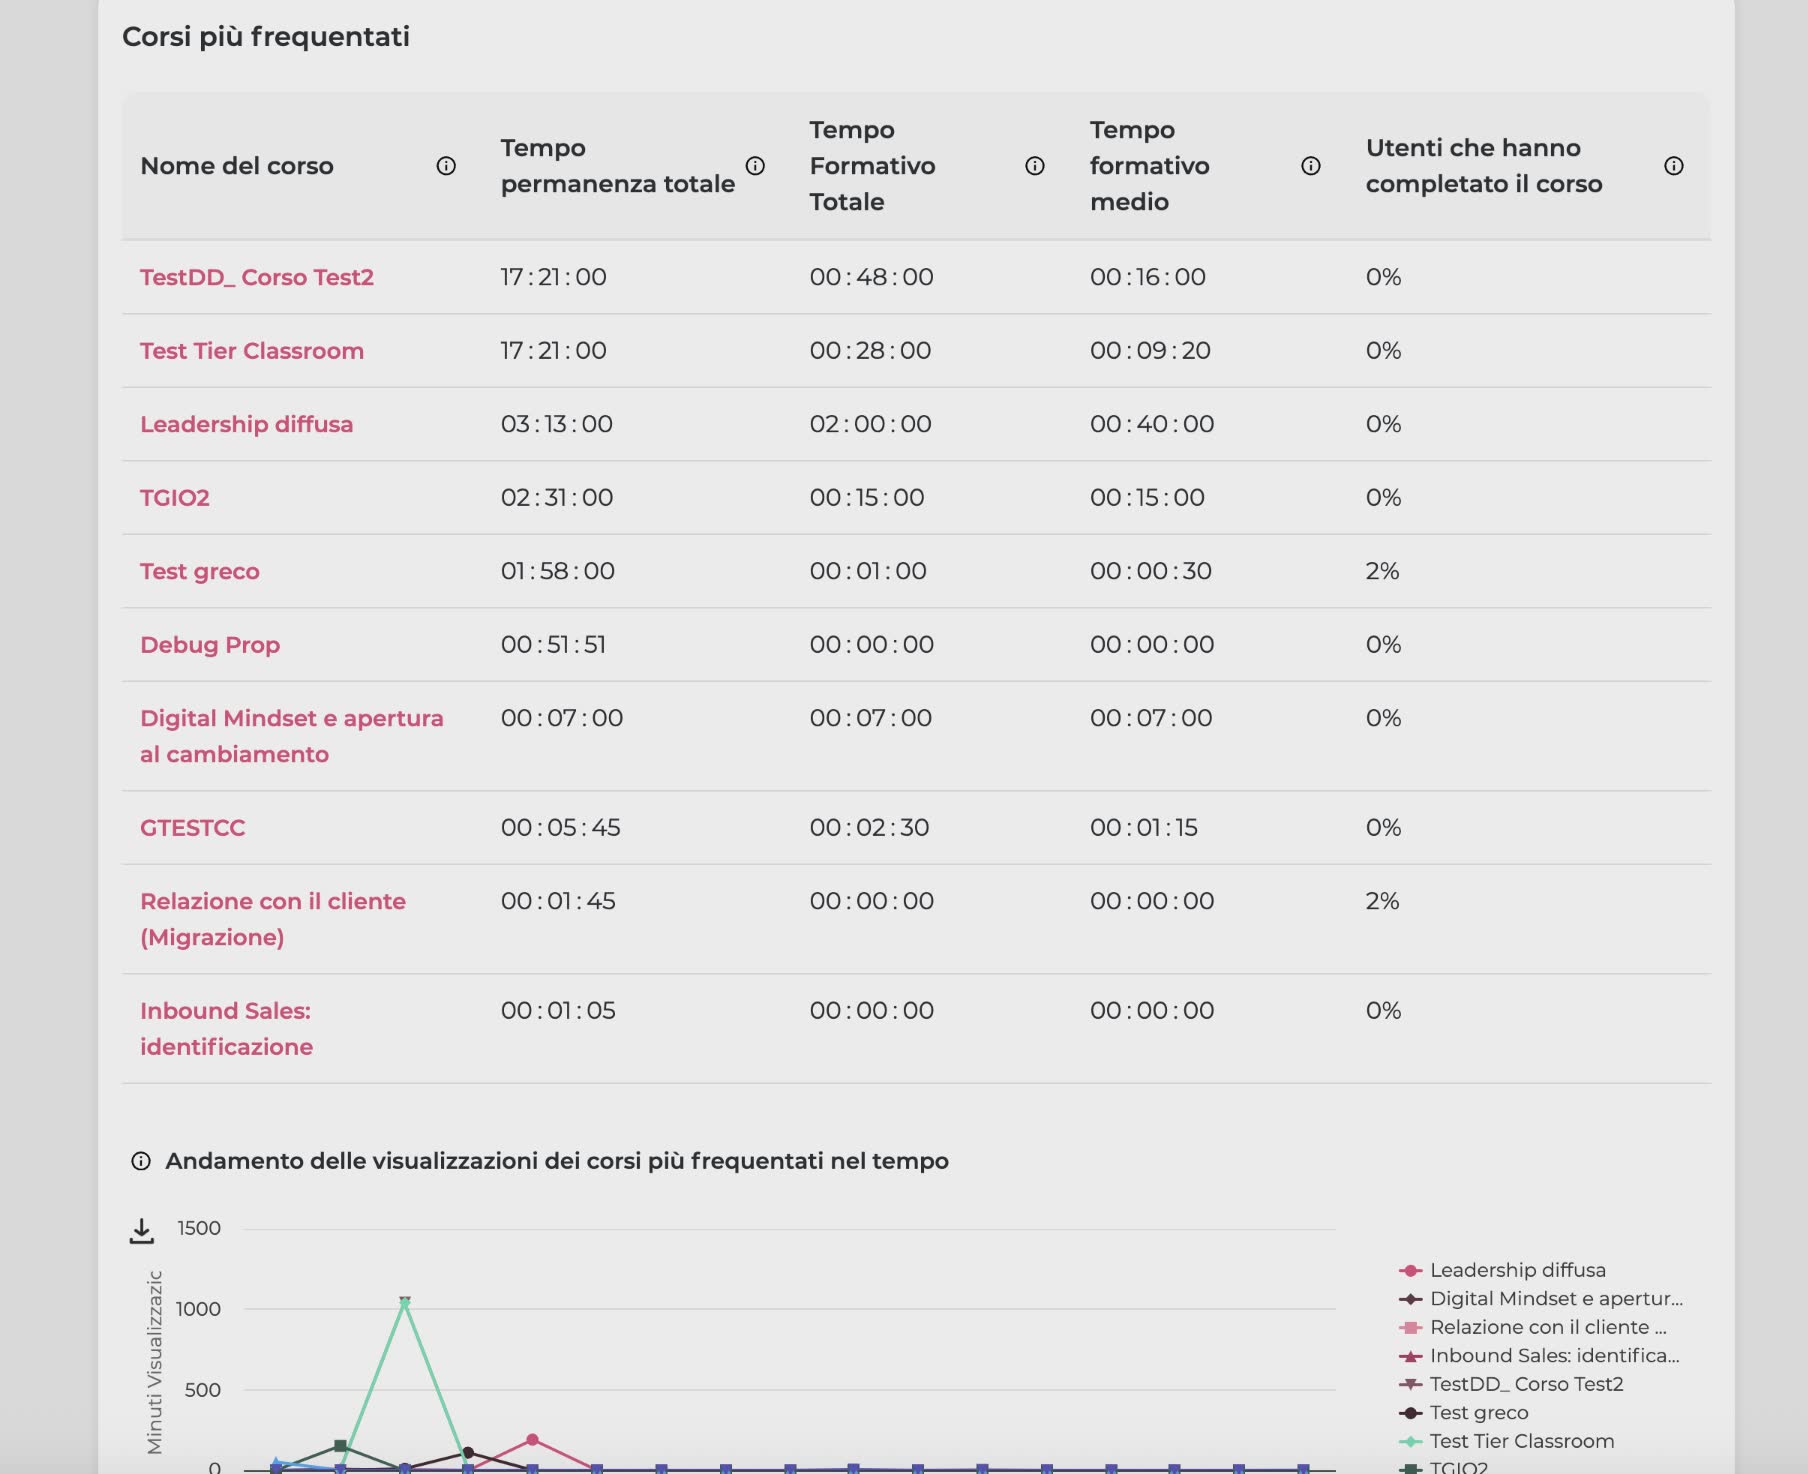Click info icon beside Tempo permanenza totale
This screenshot has height=1474, width=1808.
click(755, 166)
